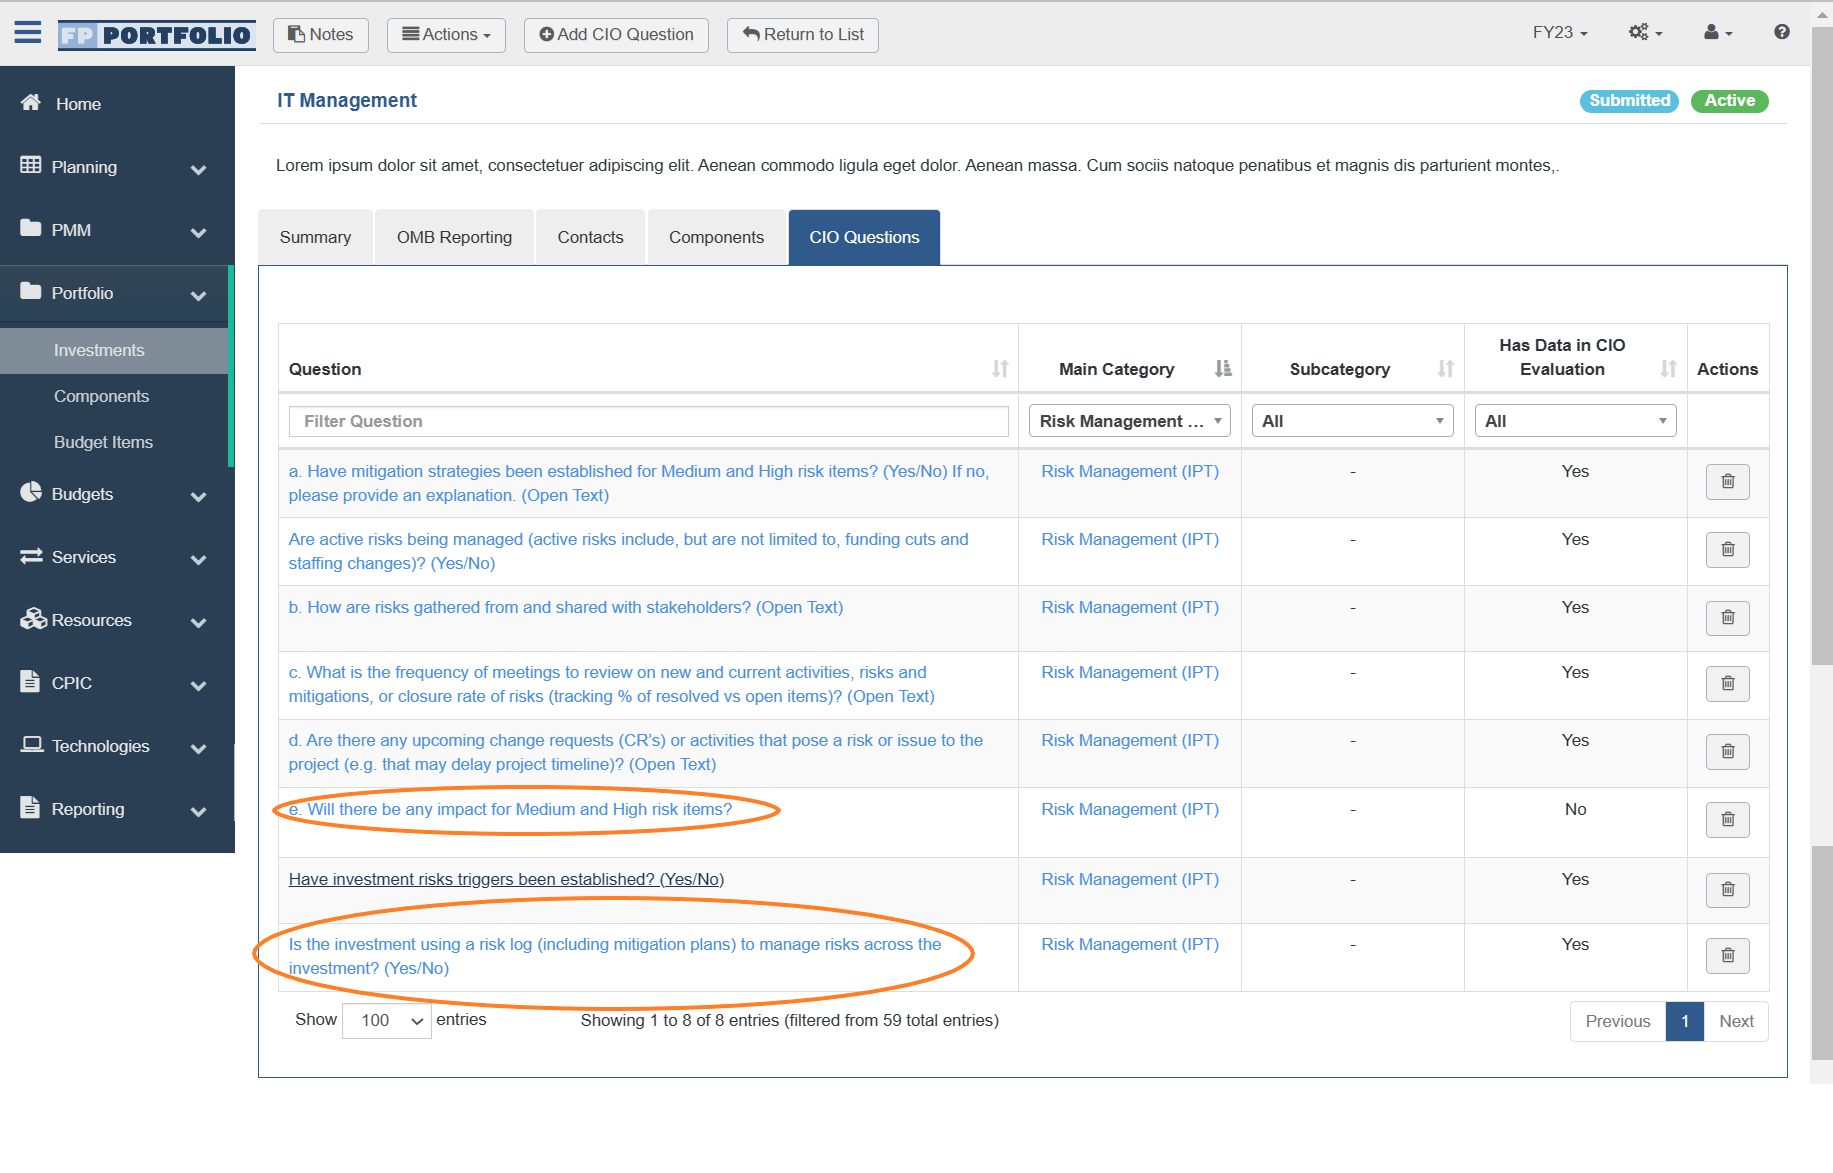Viewport: 1833px width, 1173px height.
Task: Delete the active risks being managed question
Action: coord(1727,550)
